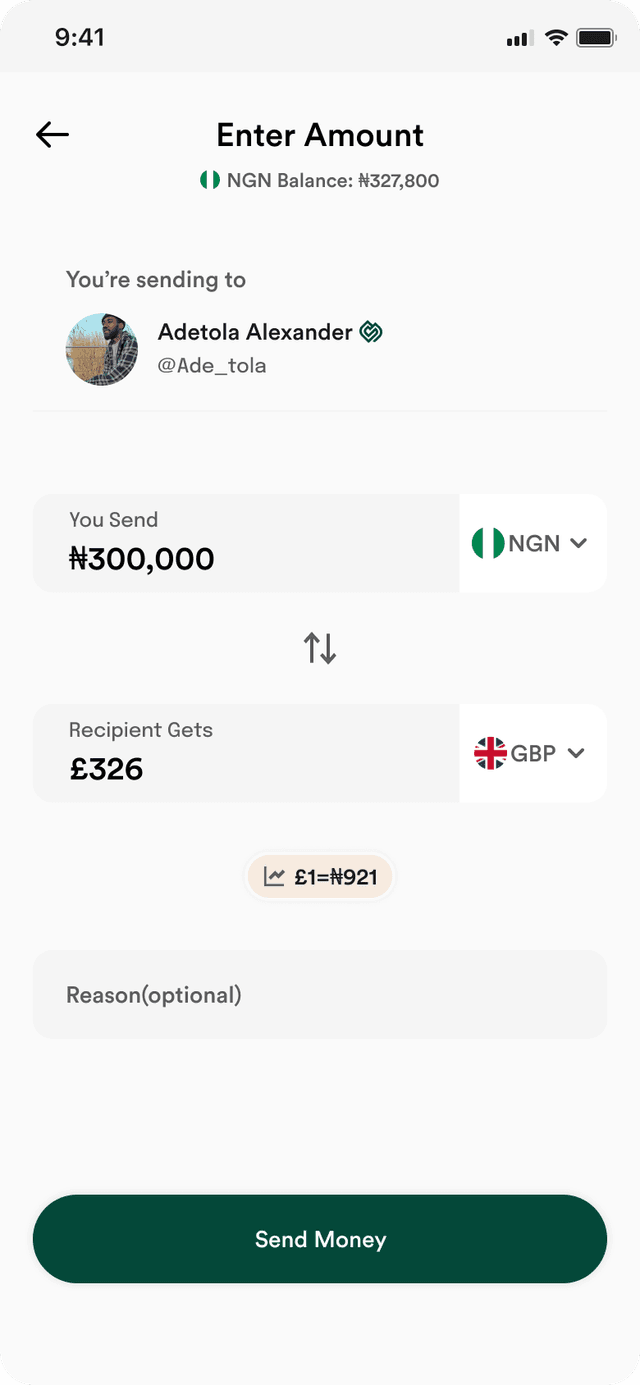The image size is (640, 1385).
Task: Edit the Recipient Gets £326 field
Action: coord(246,753)
